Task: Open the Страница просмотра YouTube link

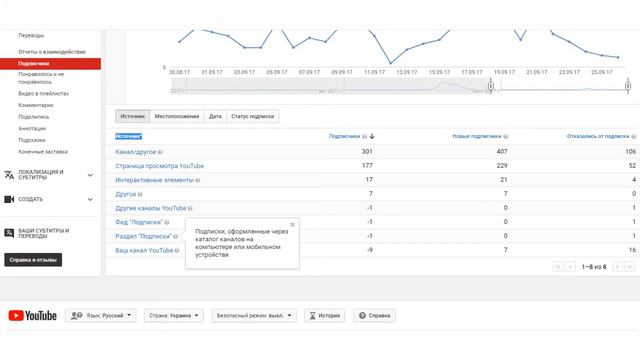Action: (159, 166)
